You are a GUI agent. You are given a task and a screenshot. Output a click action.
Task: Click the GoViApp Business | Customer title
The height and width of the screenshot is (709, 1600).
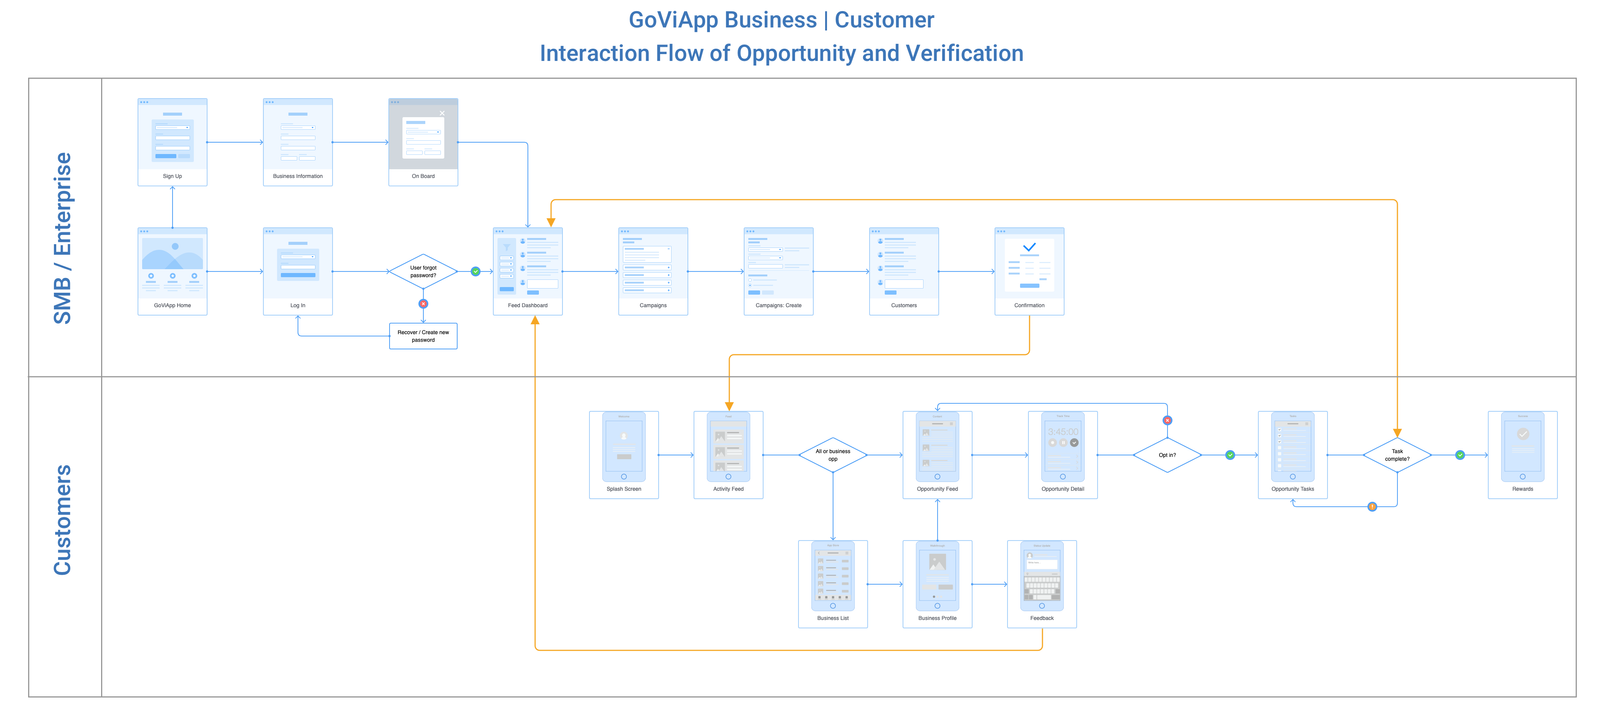(782, 20)
